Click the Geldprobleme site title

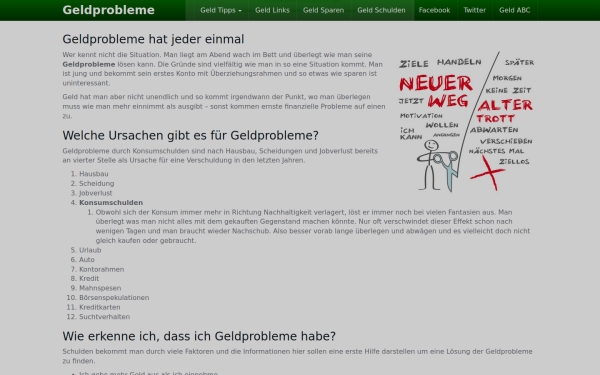pos(109,10)
